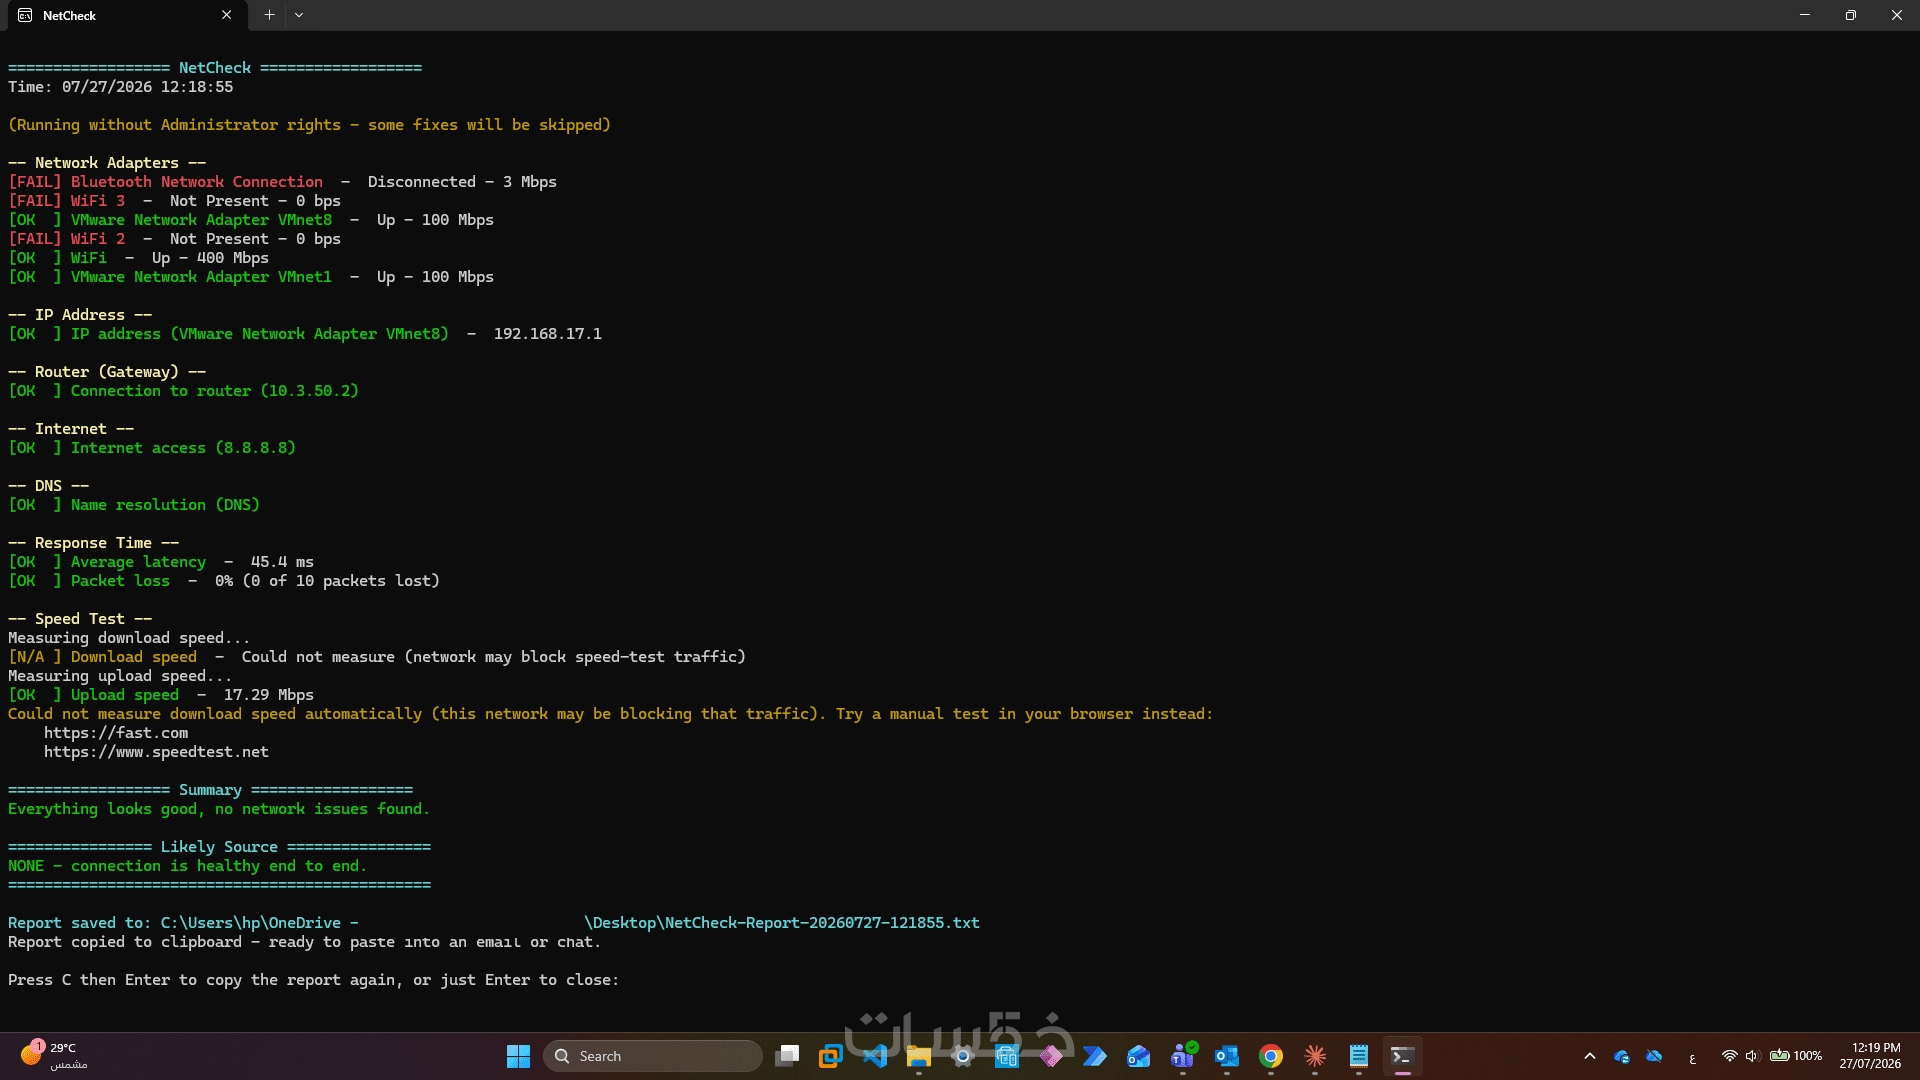
Task: Click the Bluetooth Network Connection FAIL row
Action: 282,182
